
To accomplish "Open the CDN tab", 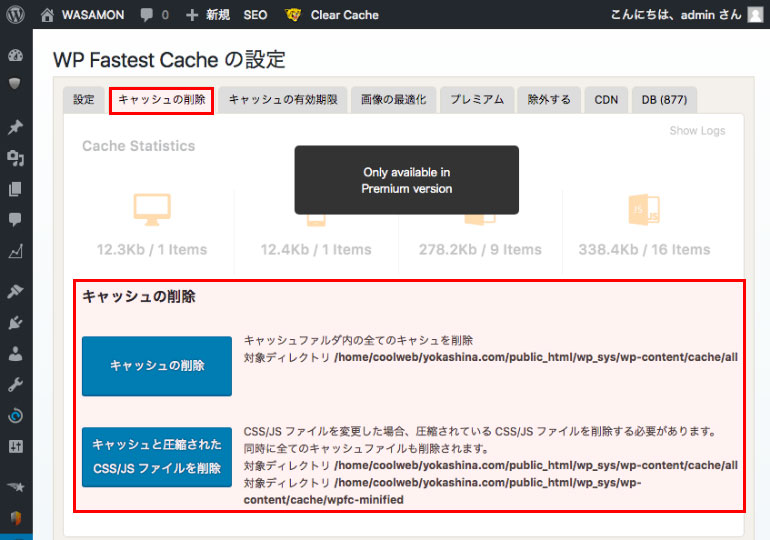I will (606, 100).
